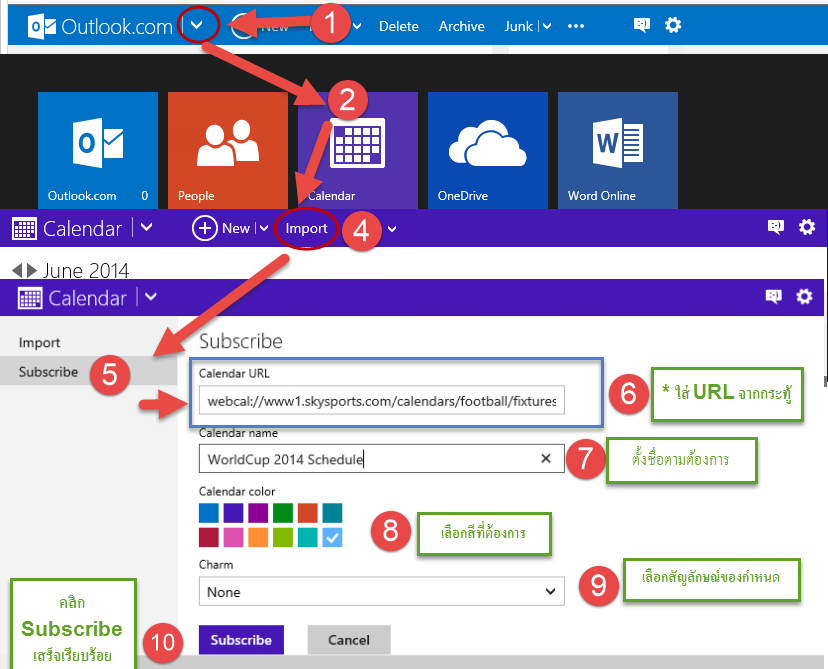This screenshot has width=828, height=669.
Task: Go to next month arrow
Action: [32, 270]
